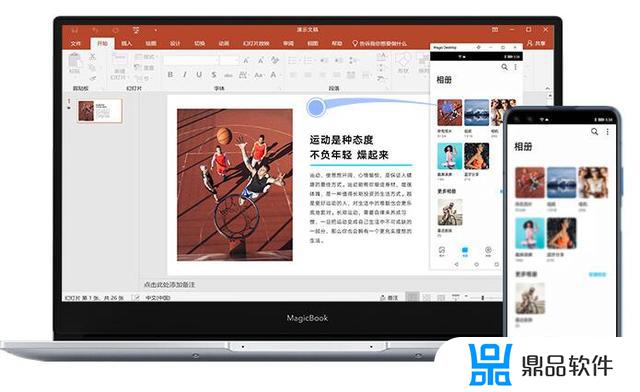Click the Line Spacing icon

[x=352, y=60]
